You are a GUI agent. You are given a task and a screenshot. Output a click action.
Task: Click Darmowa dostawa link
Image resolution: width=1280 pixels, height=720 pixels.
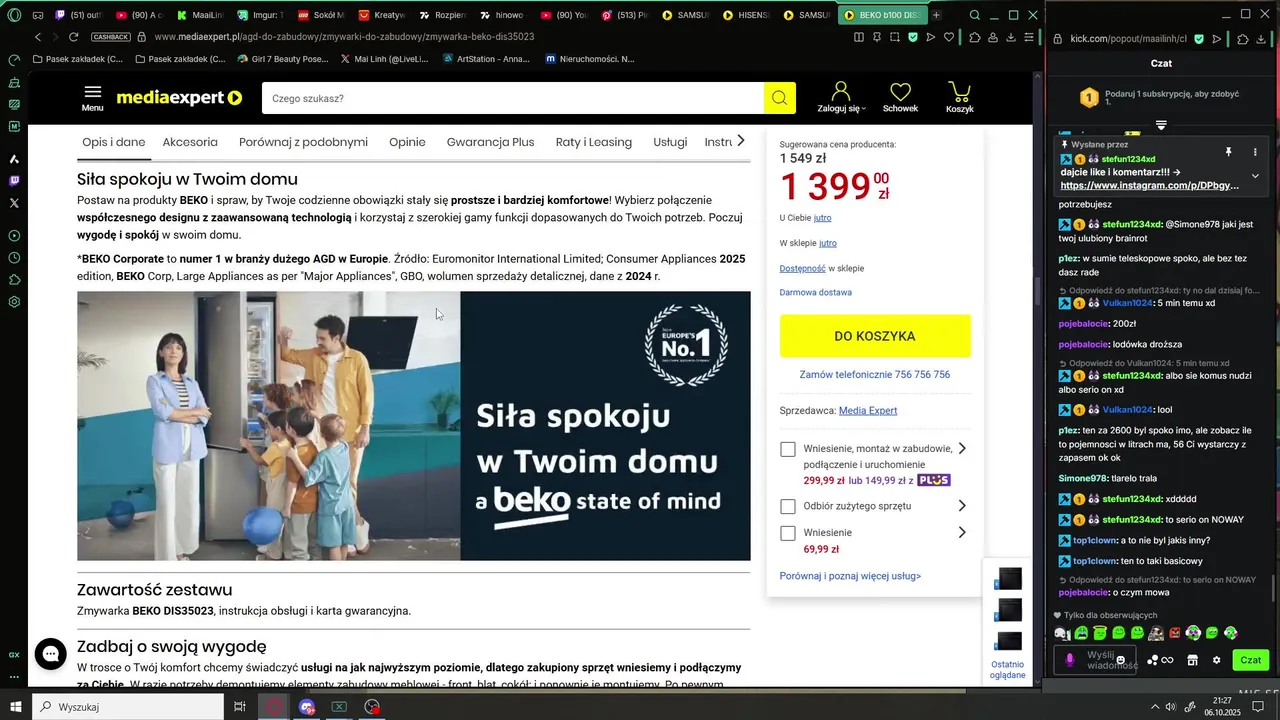tap(816, 293)
